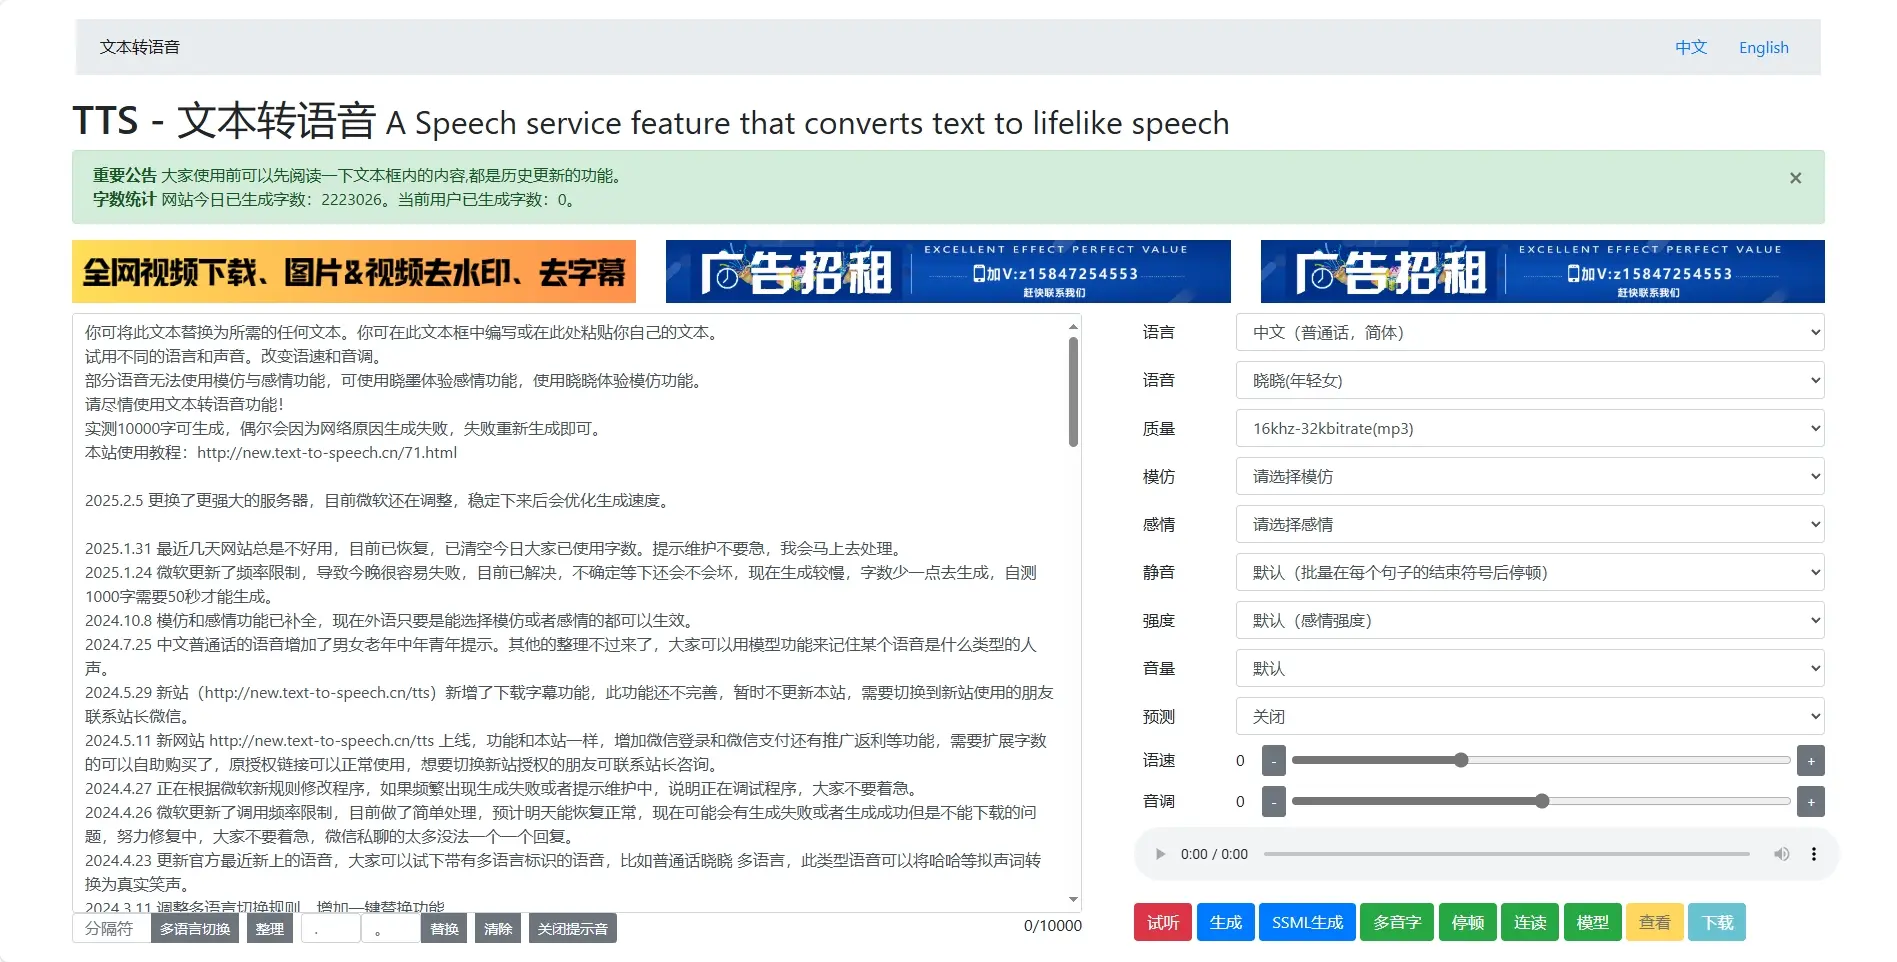Open the SSML生成 feature
1897x962 pixels.
[x=1307, y=922]
